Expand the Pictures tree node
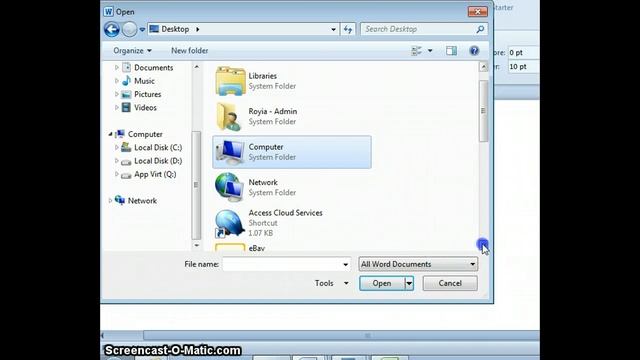This screenshot has height=360, width=640. coord(117,94)
